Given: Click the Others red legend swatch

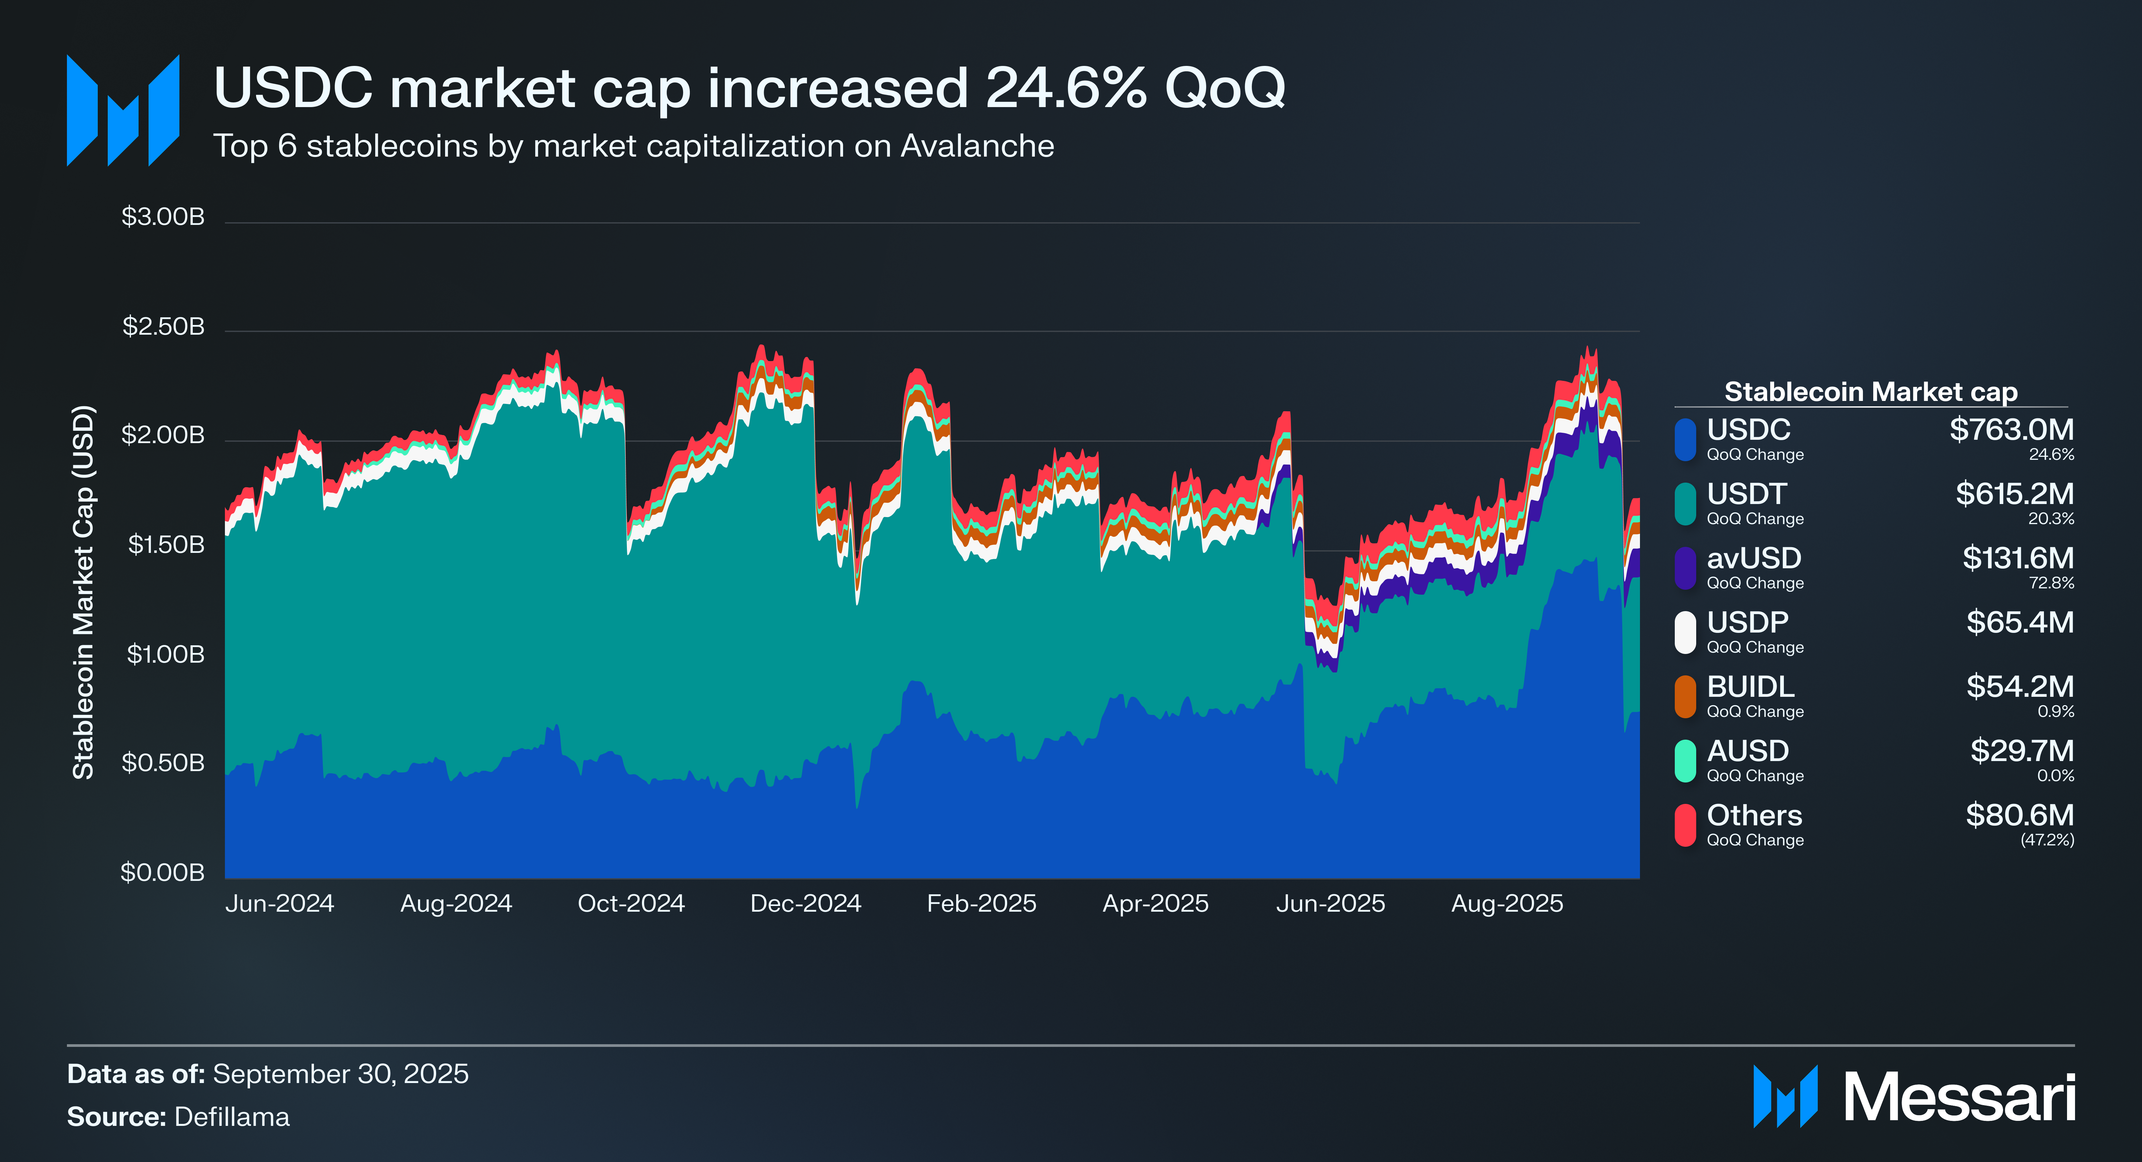Looking at the screenshot, I should [1685, 825].
